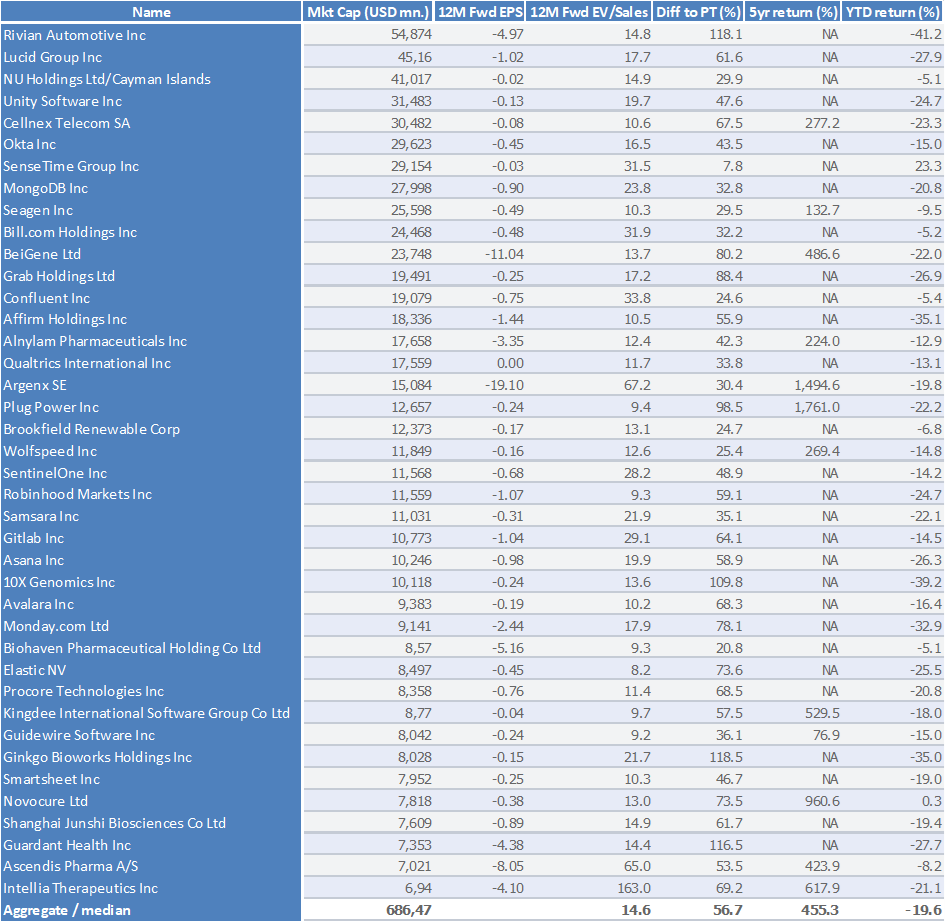Click median 5yr return 455.3
Viewport: 945px width, 922px height.
[820, 911]
